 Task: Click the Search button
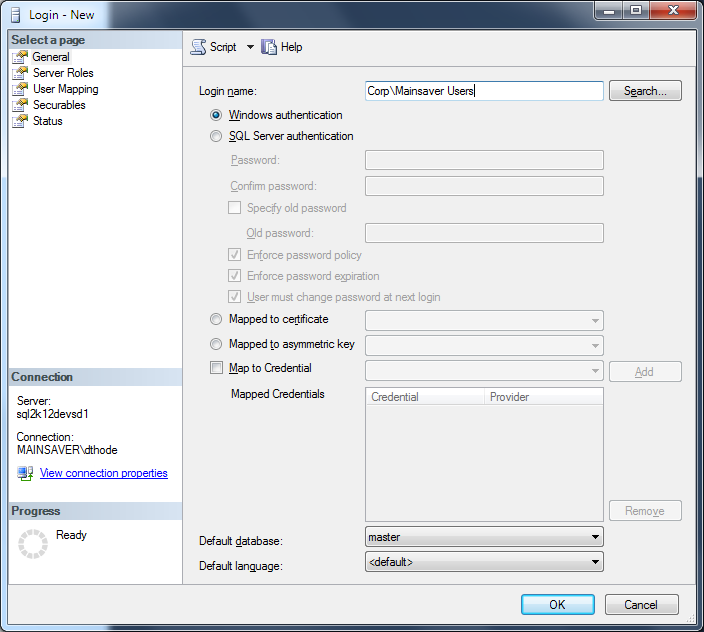click(645, 91)
